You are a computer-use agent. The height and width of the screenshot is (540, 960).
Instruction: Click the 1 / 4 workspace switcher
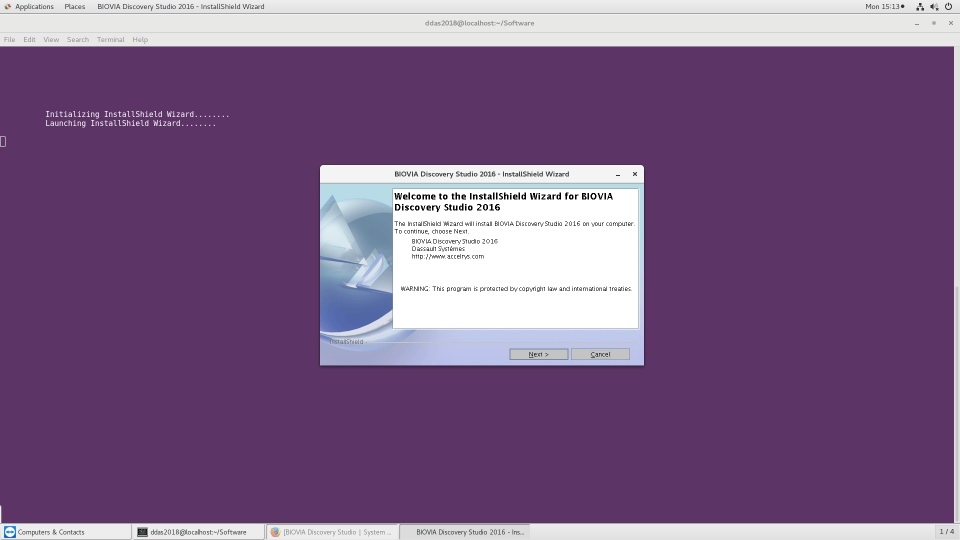click(x=947, y=531)
